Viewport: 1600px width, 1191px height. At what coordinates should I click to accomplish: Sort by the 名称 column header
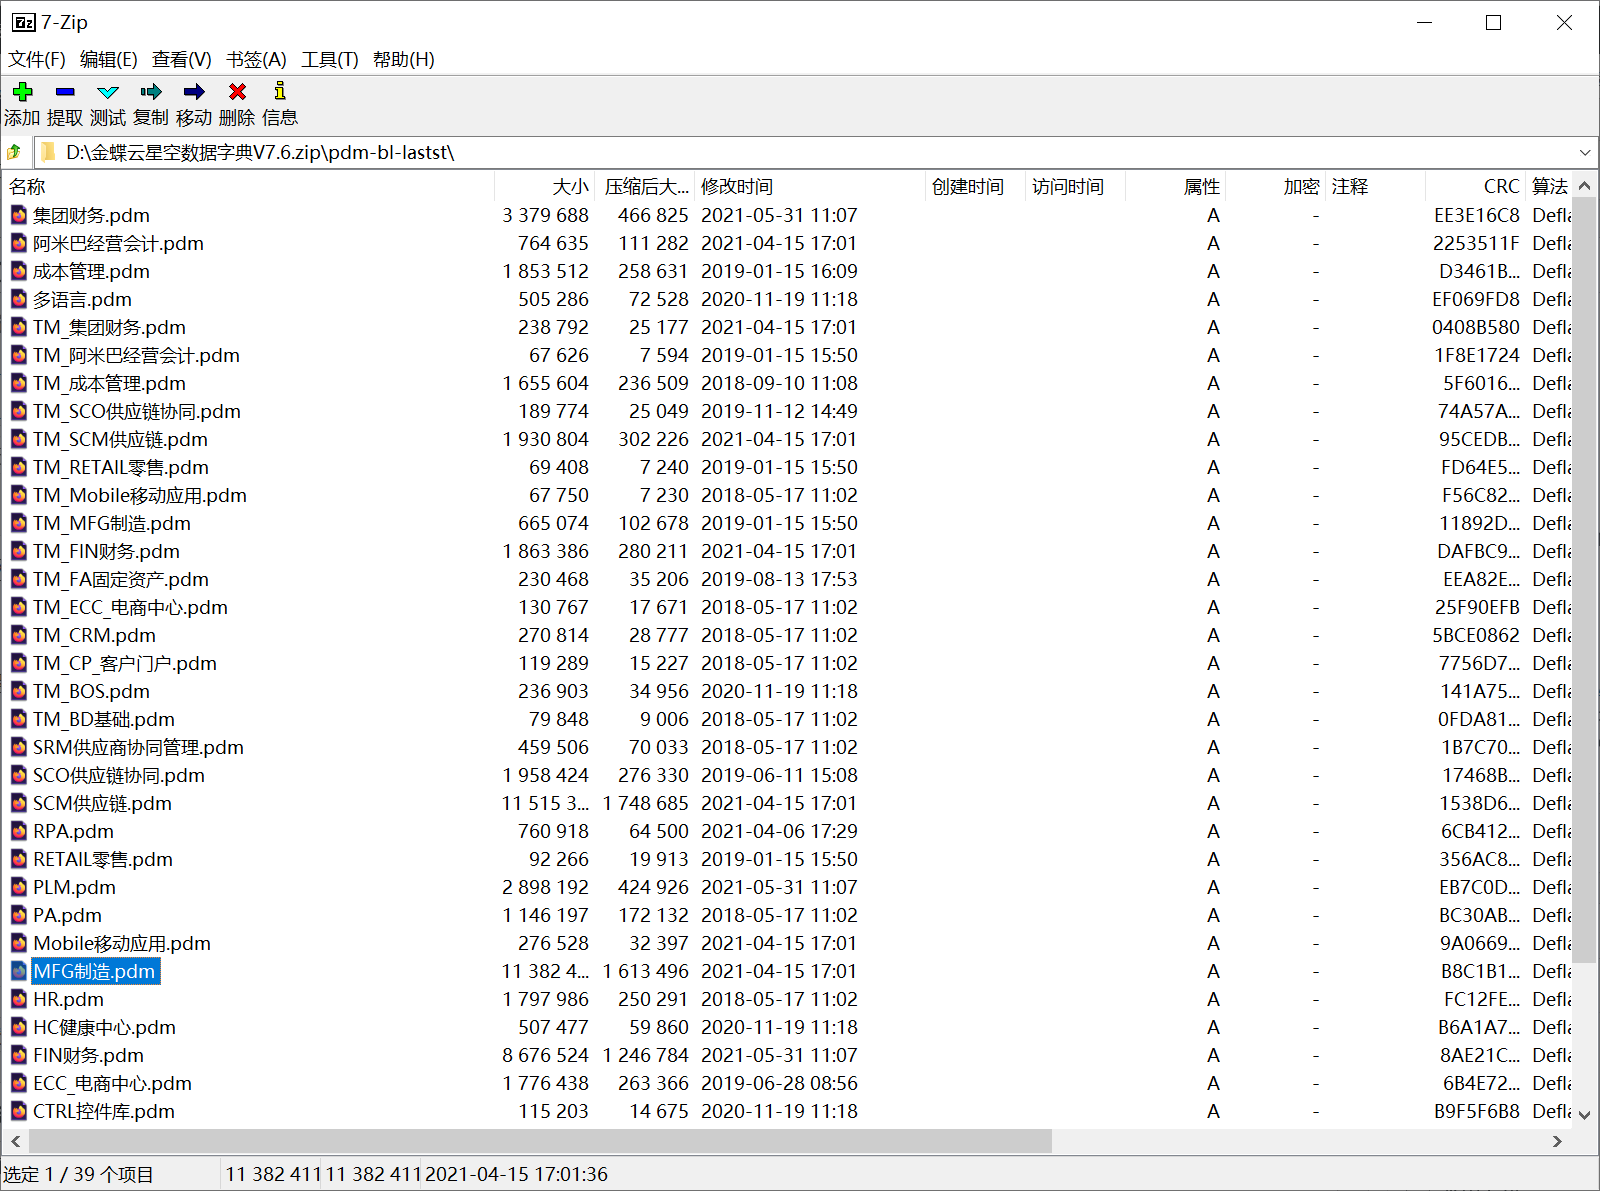pos(250,187)
